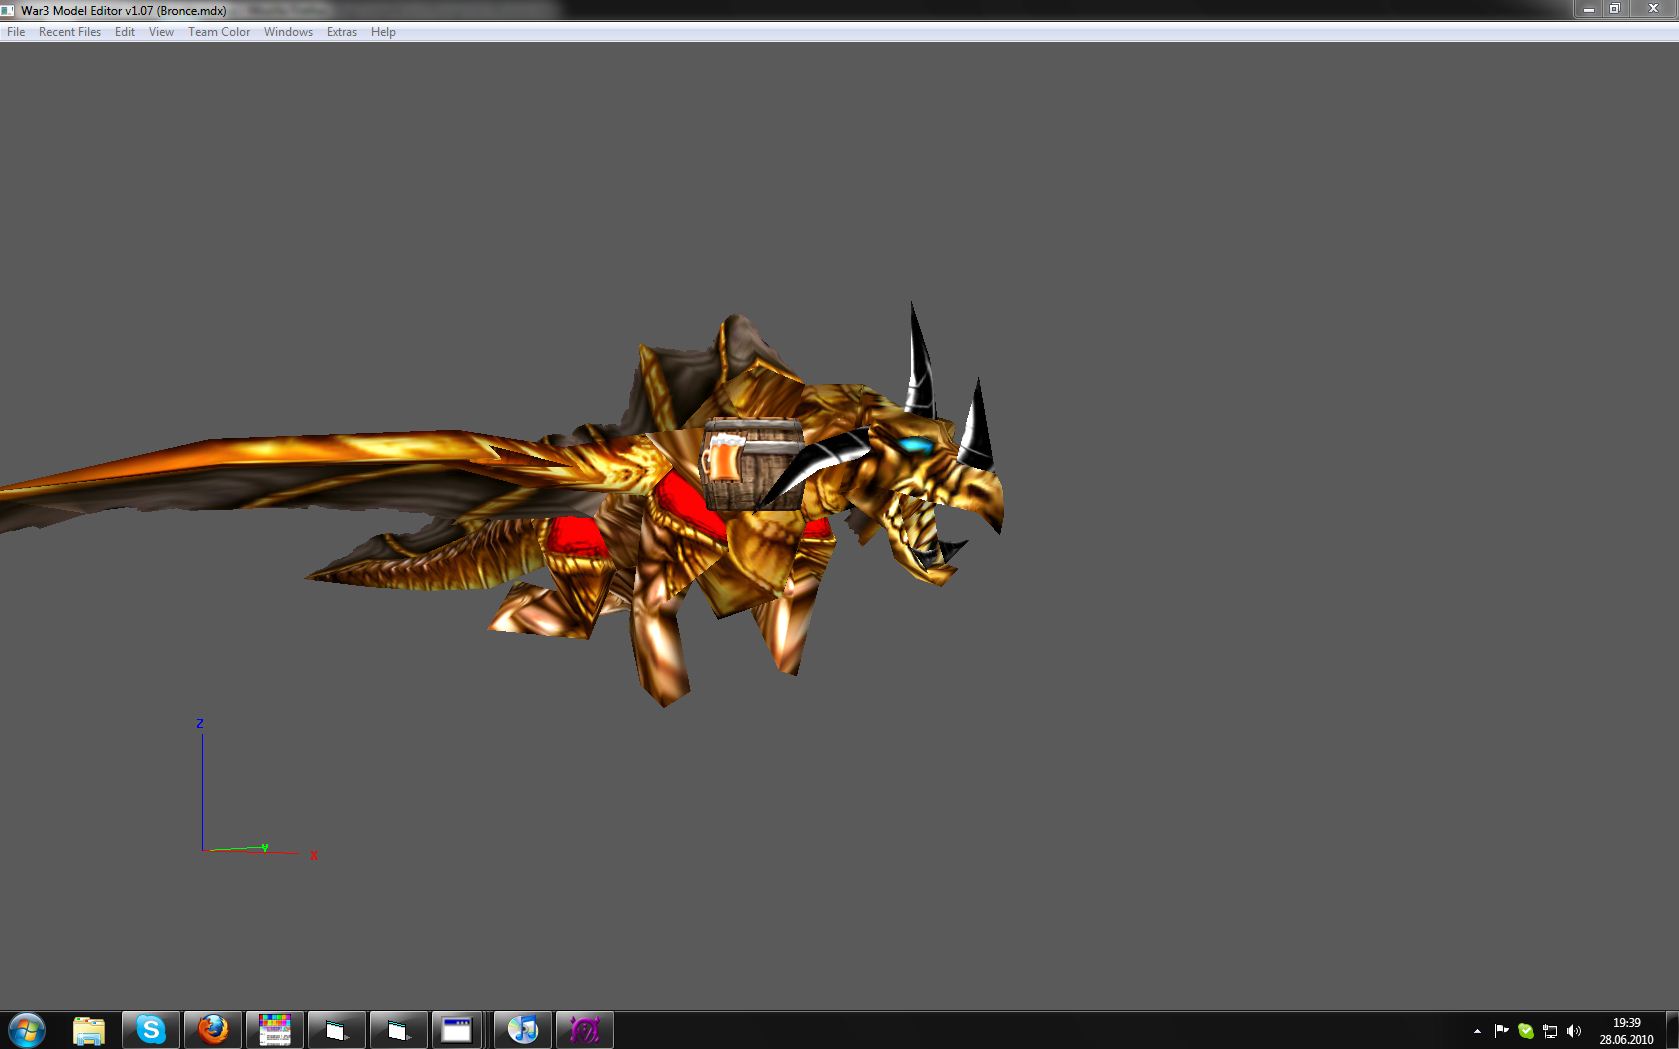Switch to Skype in the taskbar
Viewport: 1679px width, 1049px height.
pyautogui.click(x=151, y=1029)
